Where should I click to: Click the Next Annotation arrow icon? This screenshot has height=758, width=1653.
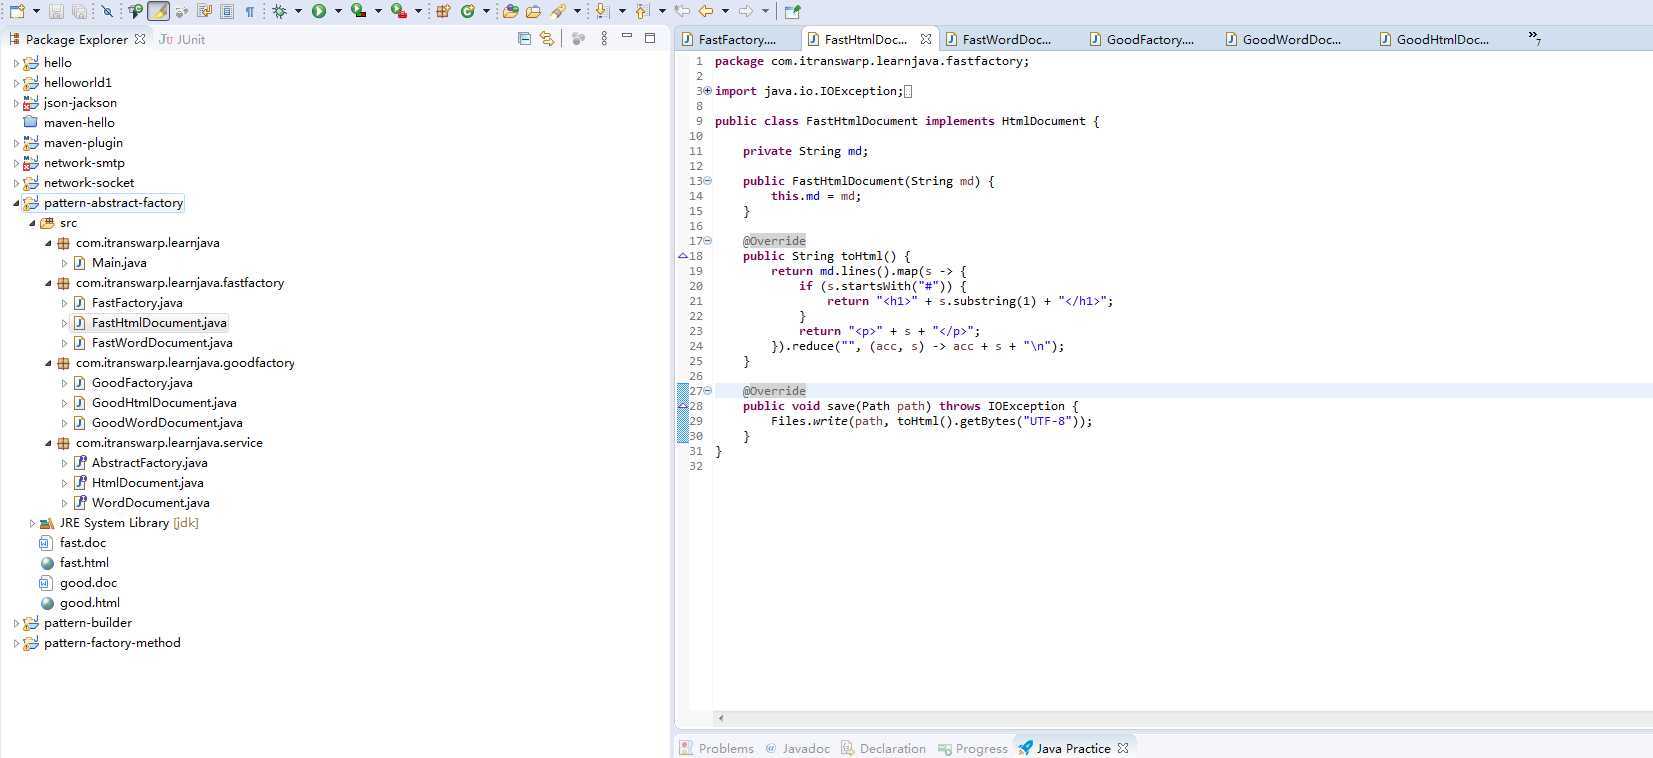[601, 11]
